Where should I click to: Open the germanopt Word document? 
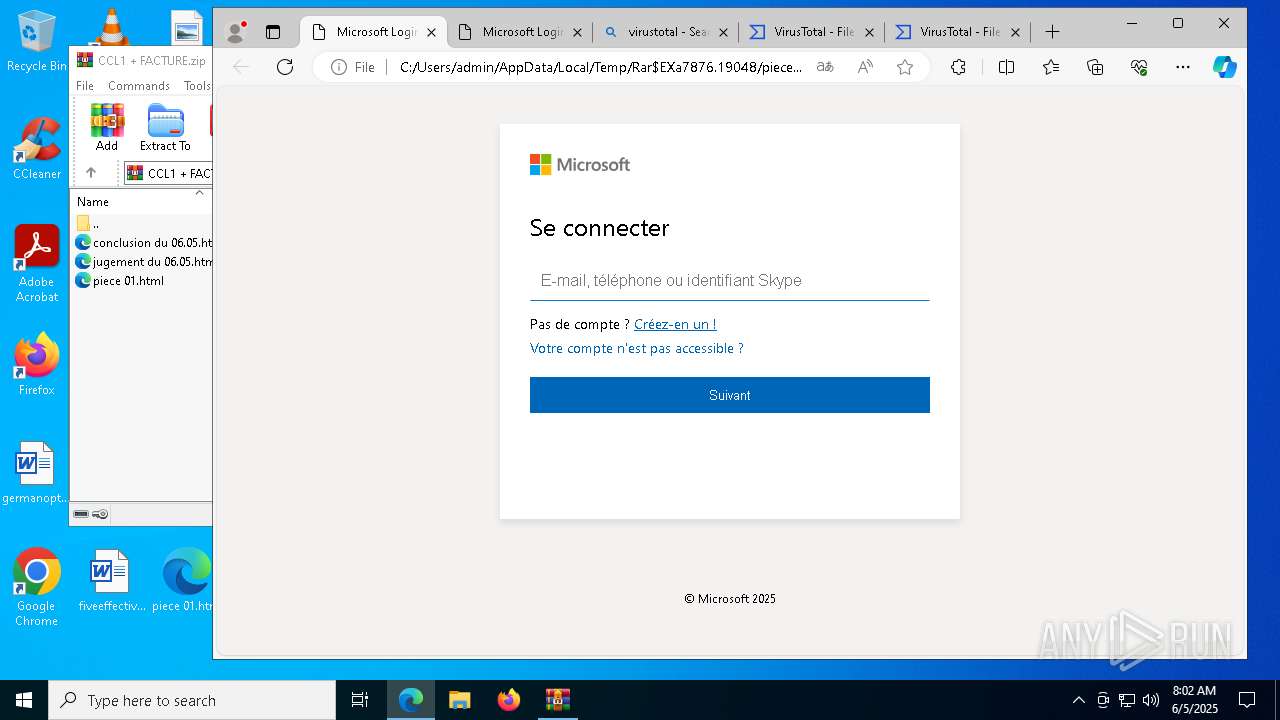pyautogui.click(x=36, y=472)
